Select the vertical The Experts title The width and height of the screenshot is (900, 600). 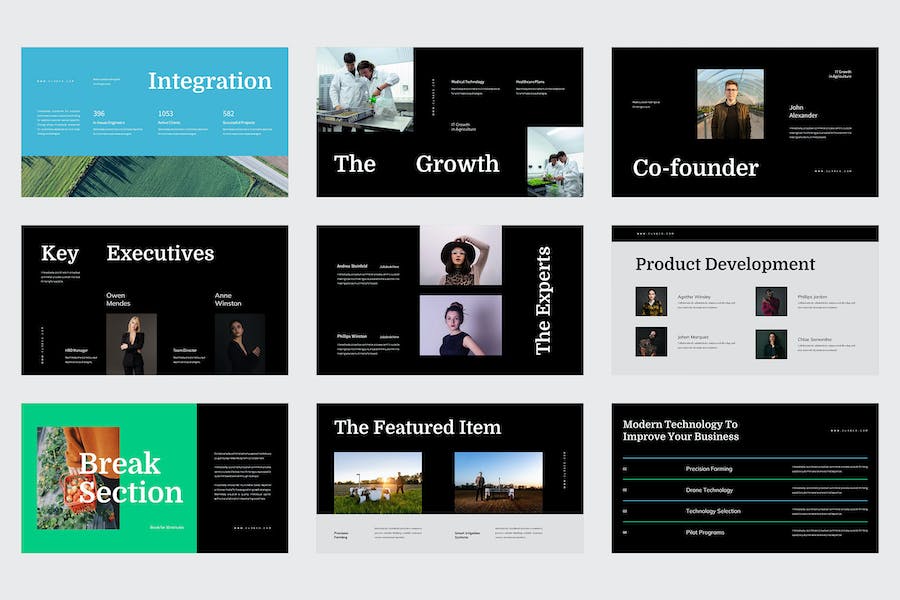tap(542, 300)
